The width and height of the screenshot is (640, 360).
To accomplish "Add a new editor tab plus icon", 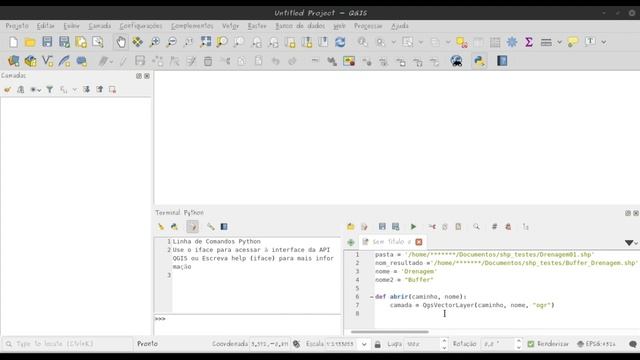I will coord(351,242).
